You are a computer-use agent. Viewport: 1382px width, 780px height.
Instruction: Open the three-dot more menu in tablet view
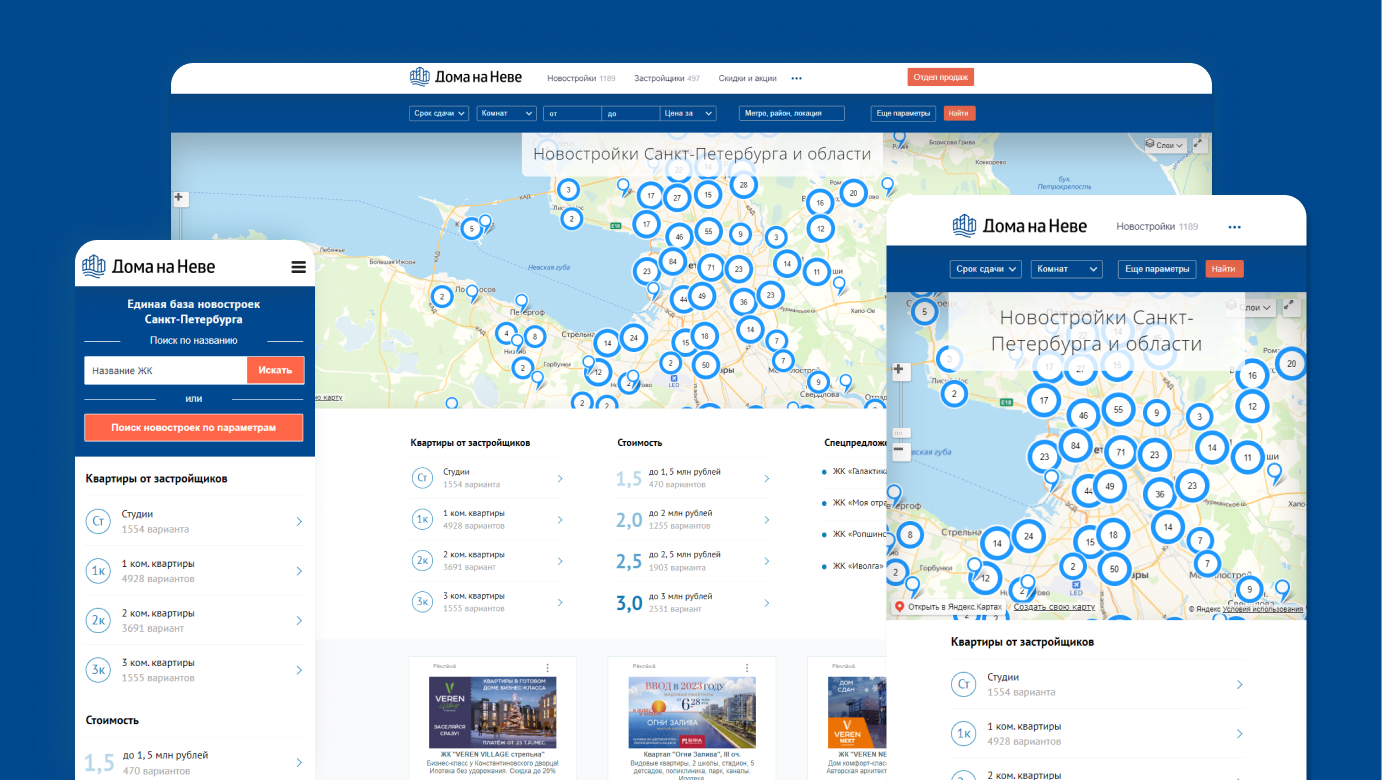pos(1234,227)
